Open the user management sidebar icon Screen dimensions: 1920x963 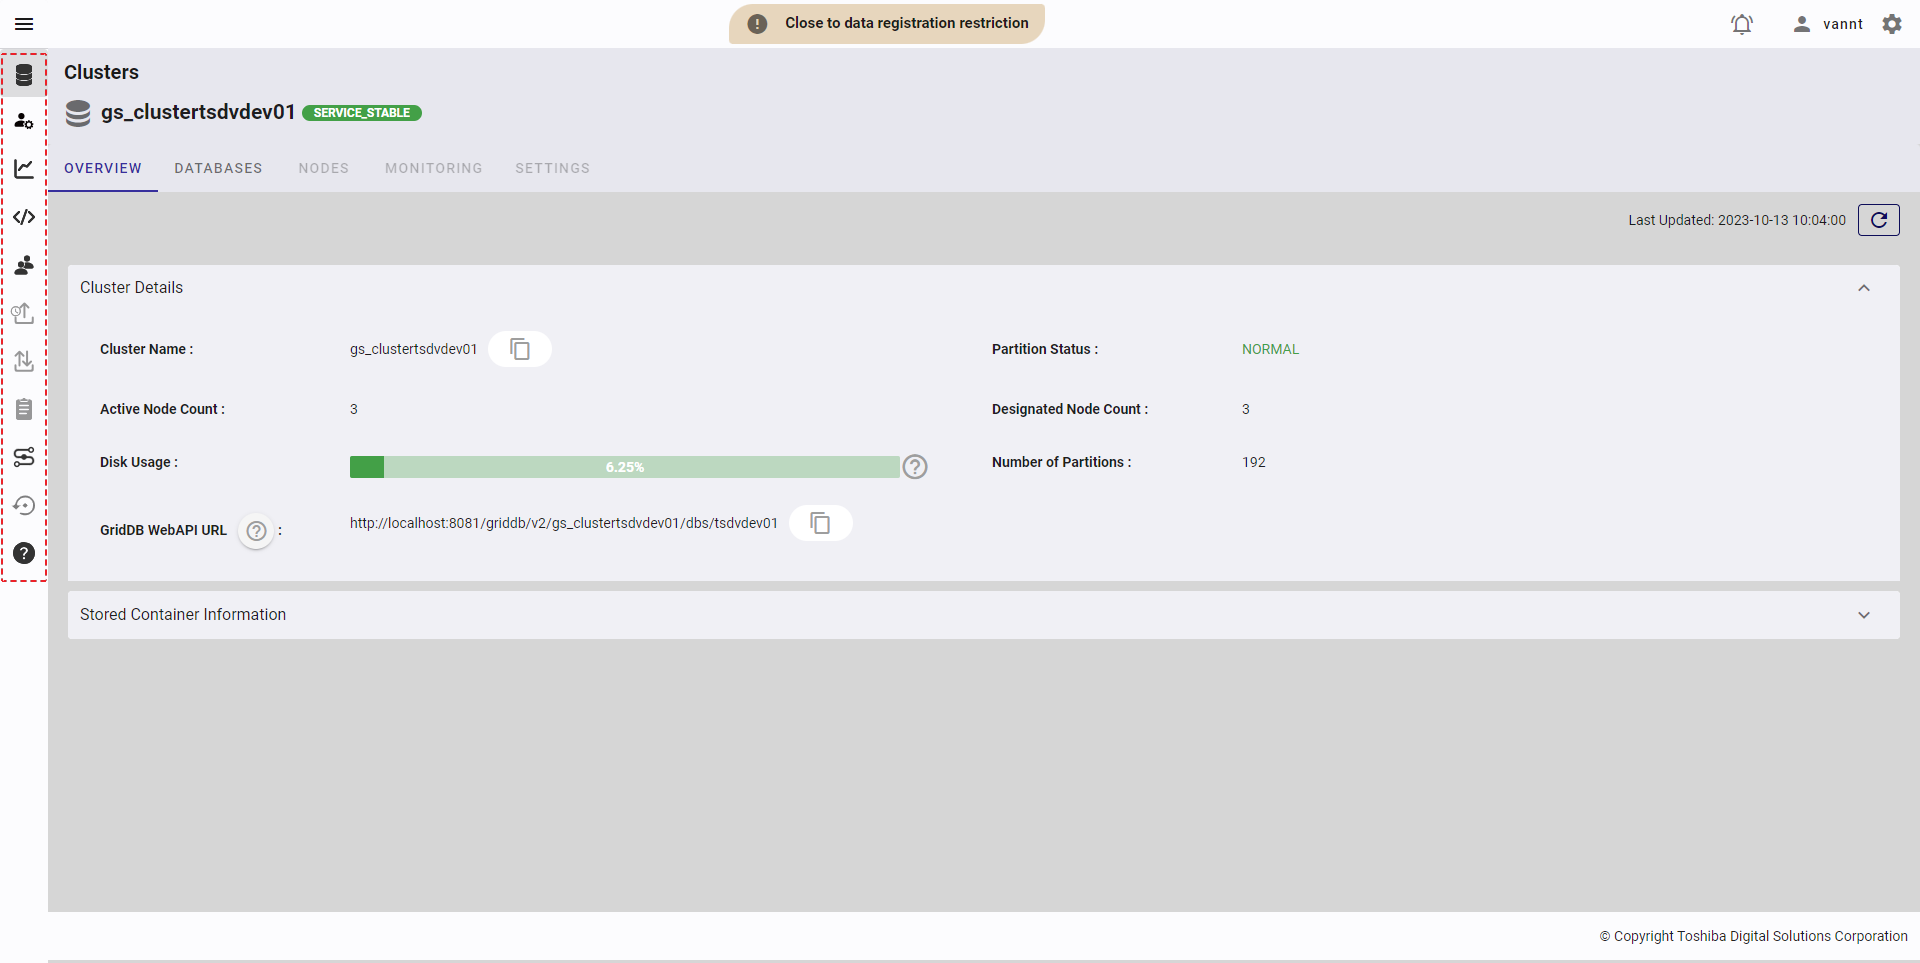(24, 121)
